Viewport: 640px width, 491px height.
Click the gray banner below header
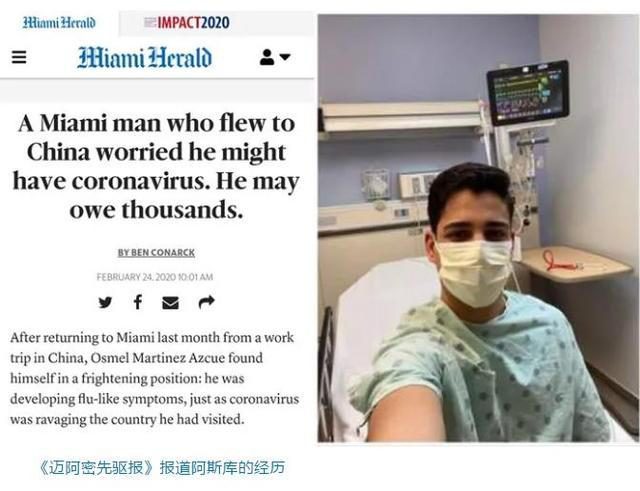[x=157, y=91]
